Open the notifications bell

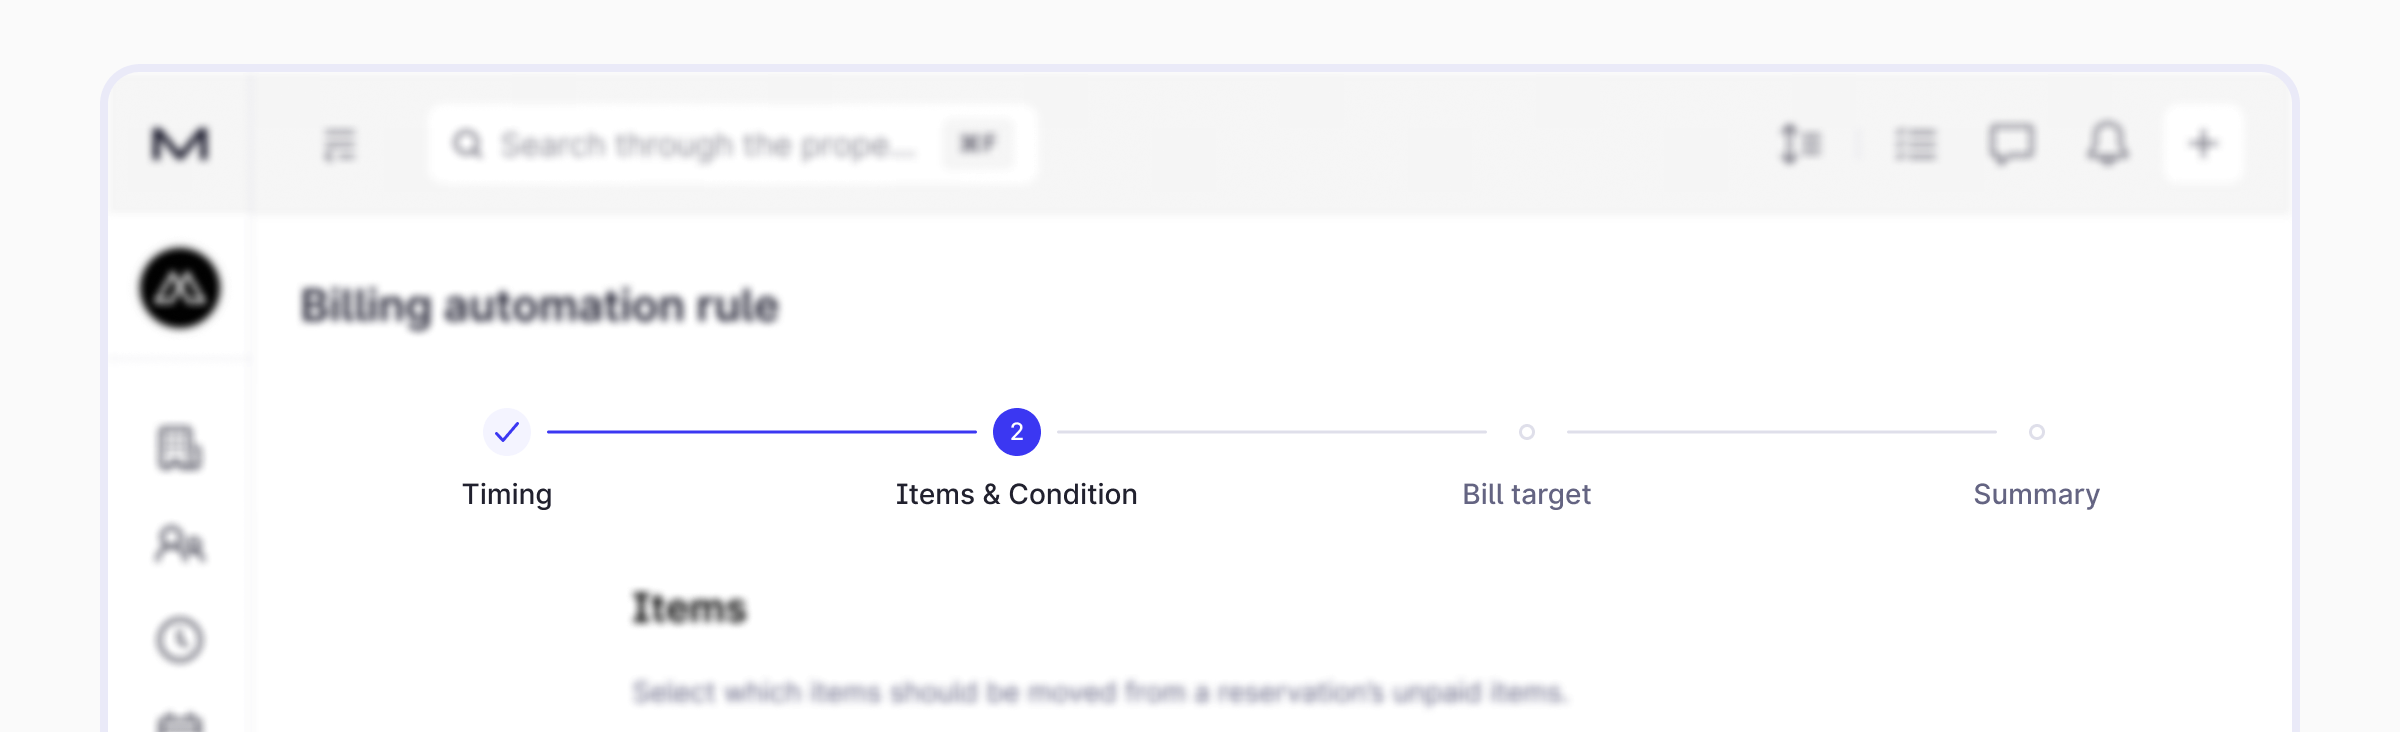2107,145
